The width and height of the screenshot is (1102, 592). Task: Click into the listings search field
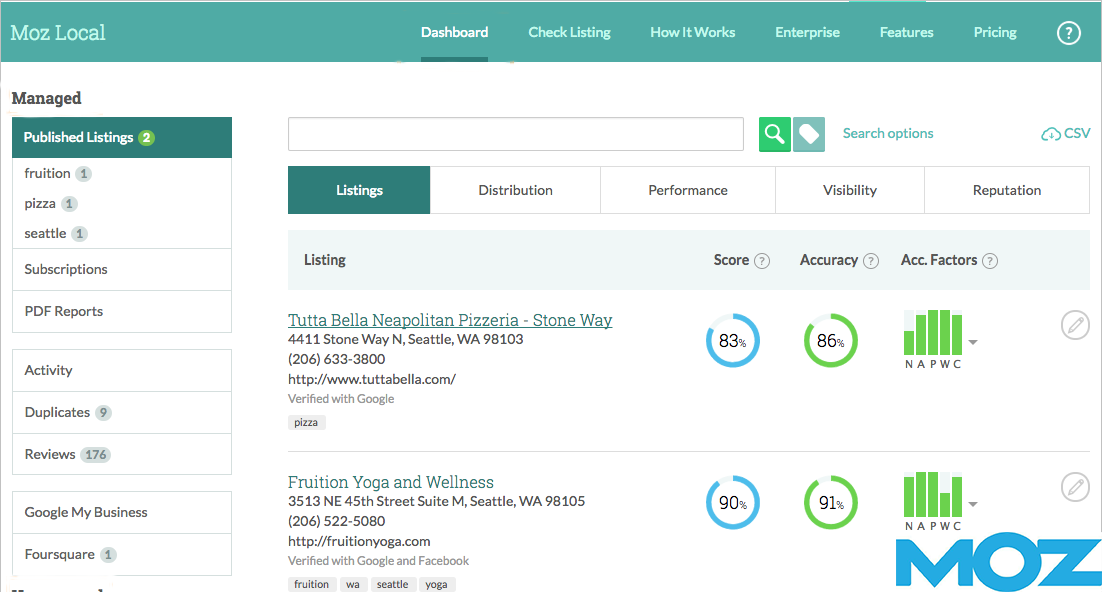[515, 134]
